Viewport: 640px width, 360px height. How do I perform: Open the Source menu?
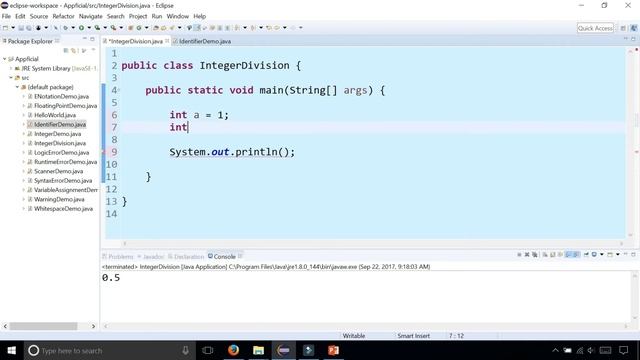pos(39,16)
